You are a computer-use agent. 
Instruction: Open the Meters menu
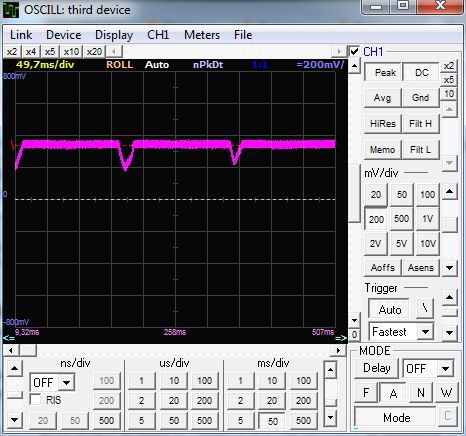pos(202,35)
